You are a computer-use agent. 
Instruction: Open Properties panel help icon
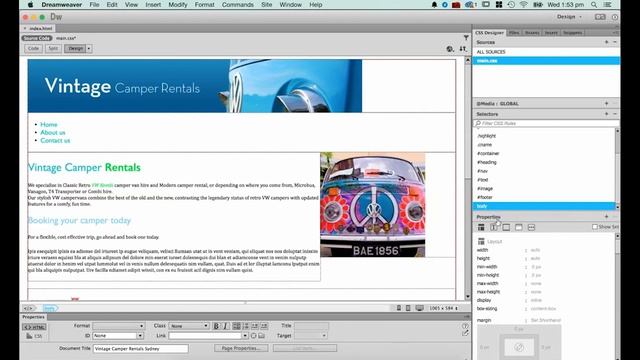465,326
